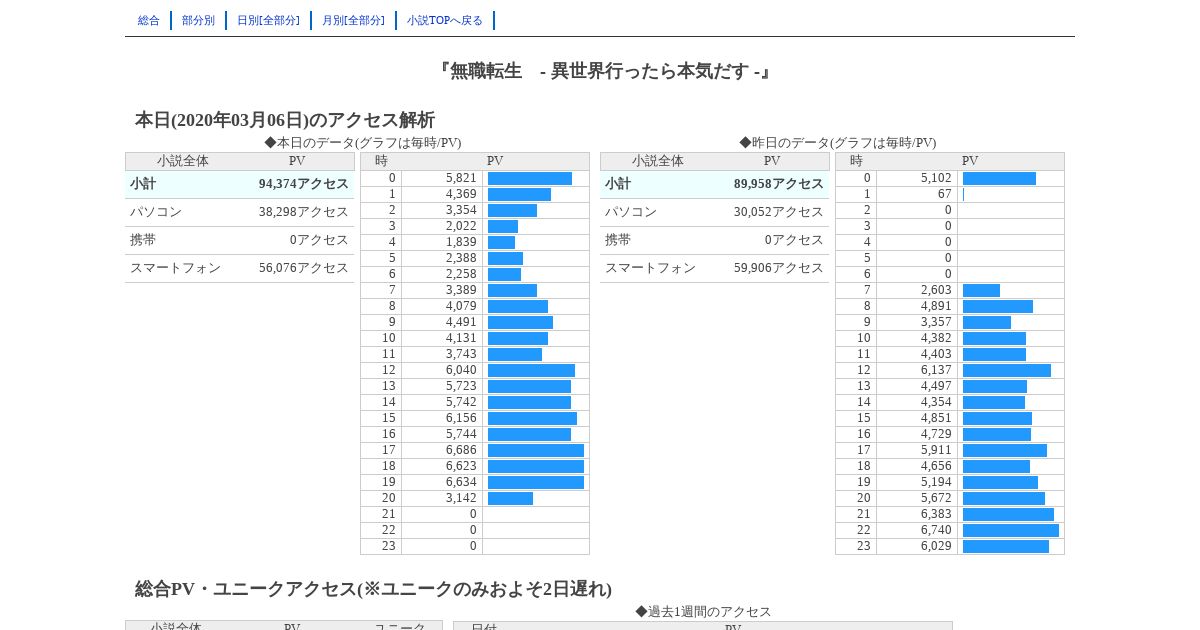
Task: Click today's PV value 5,723
Action: click(461, 386)
